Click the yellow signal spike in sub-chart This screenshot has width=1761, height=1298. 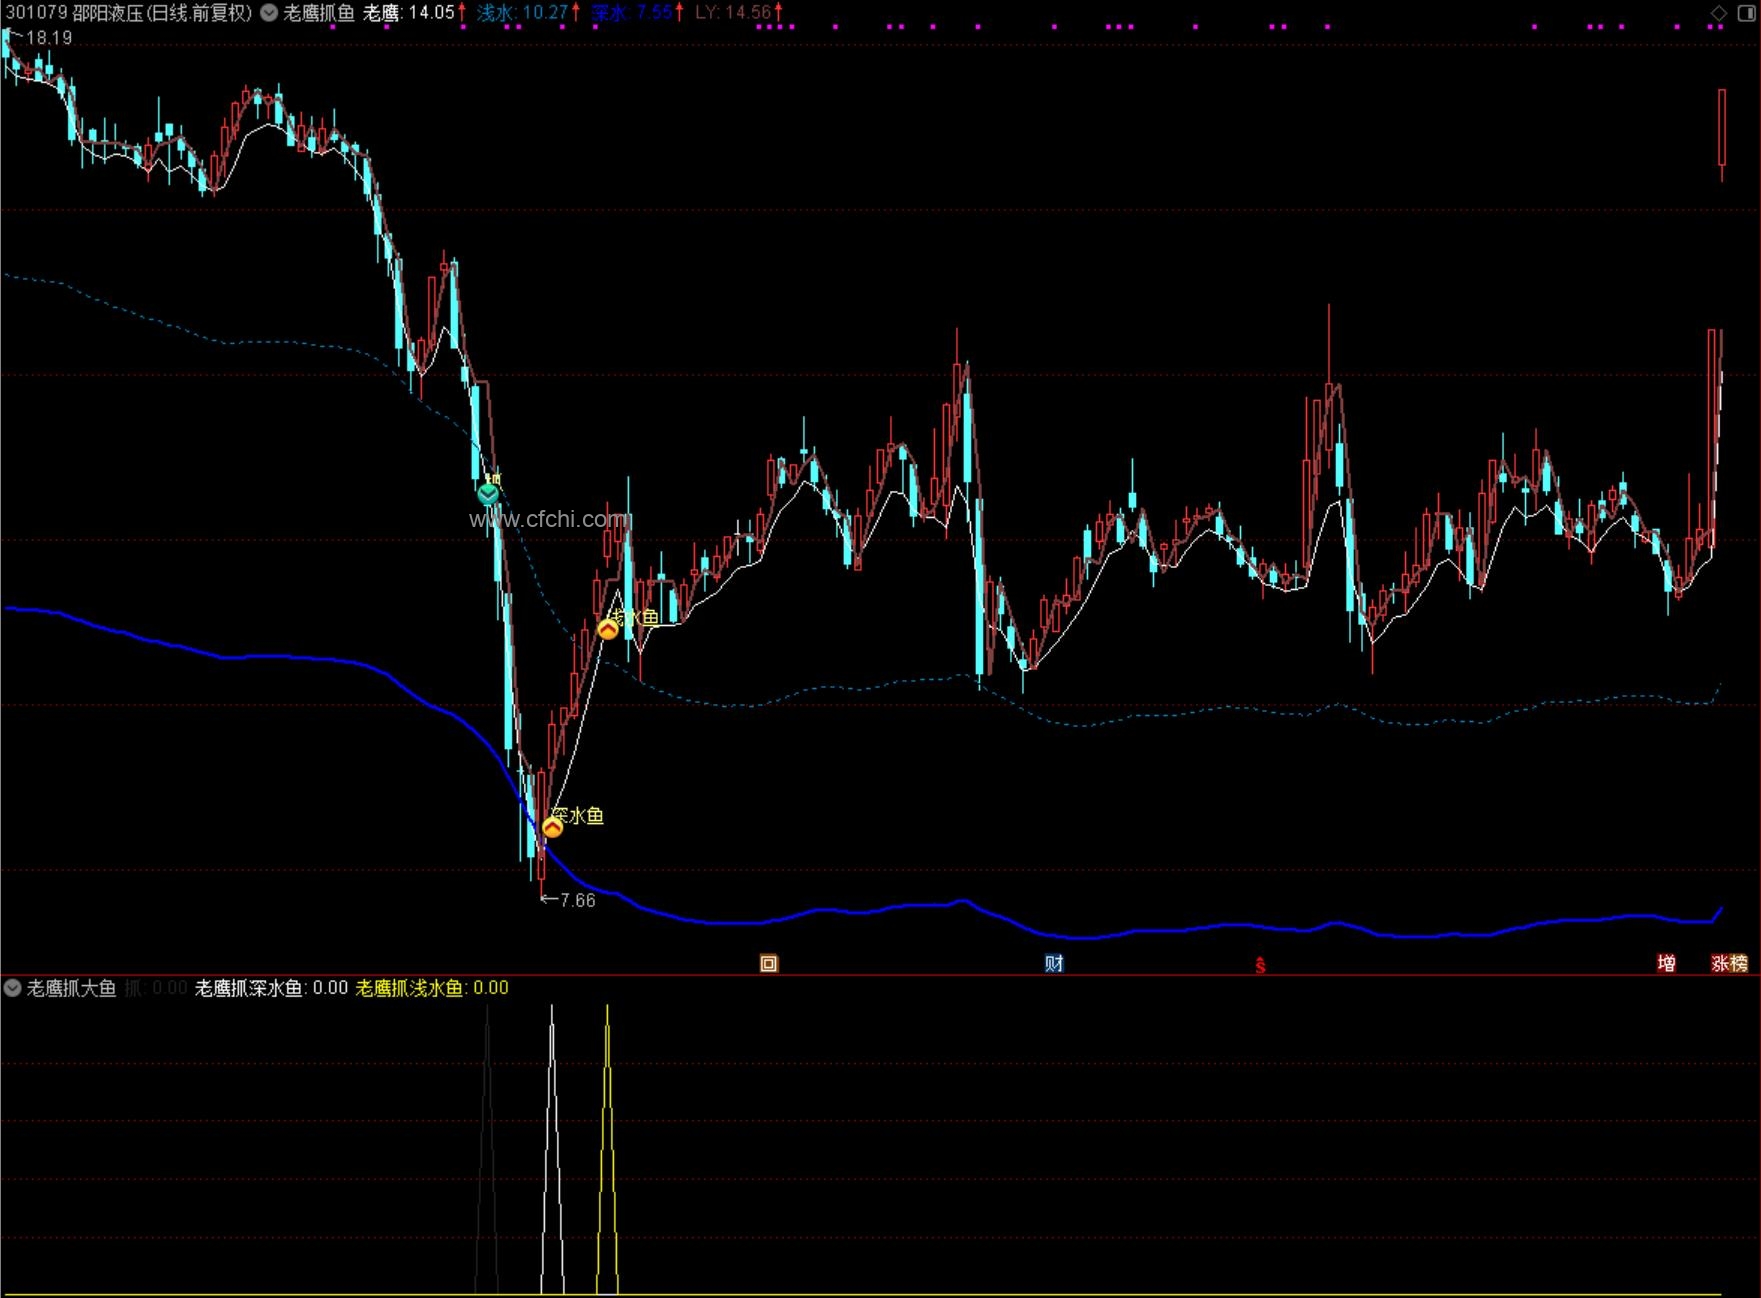tap(607, 1150)
